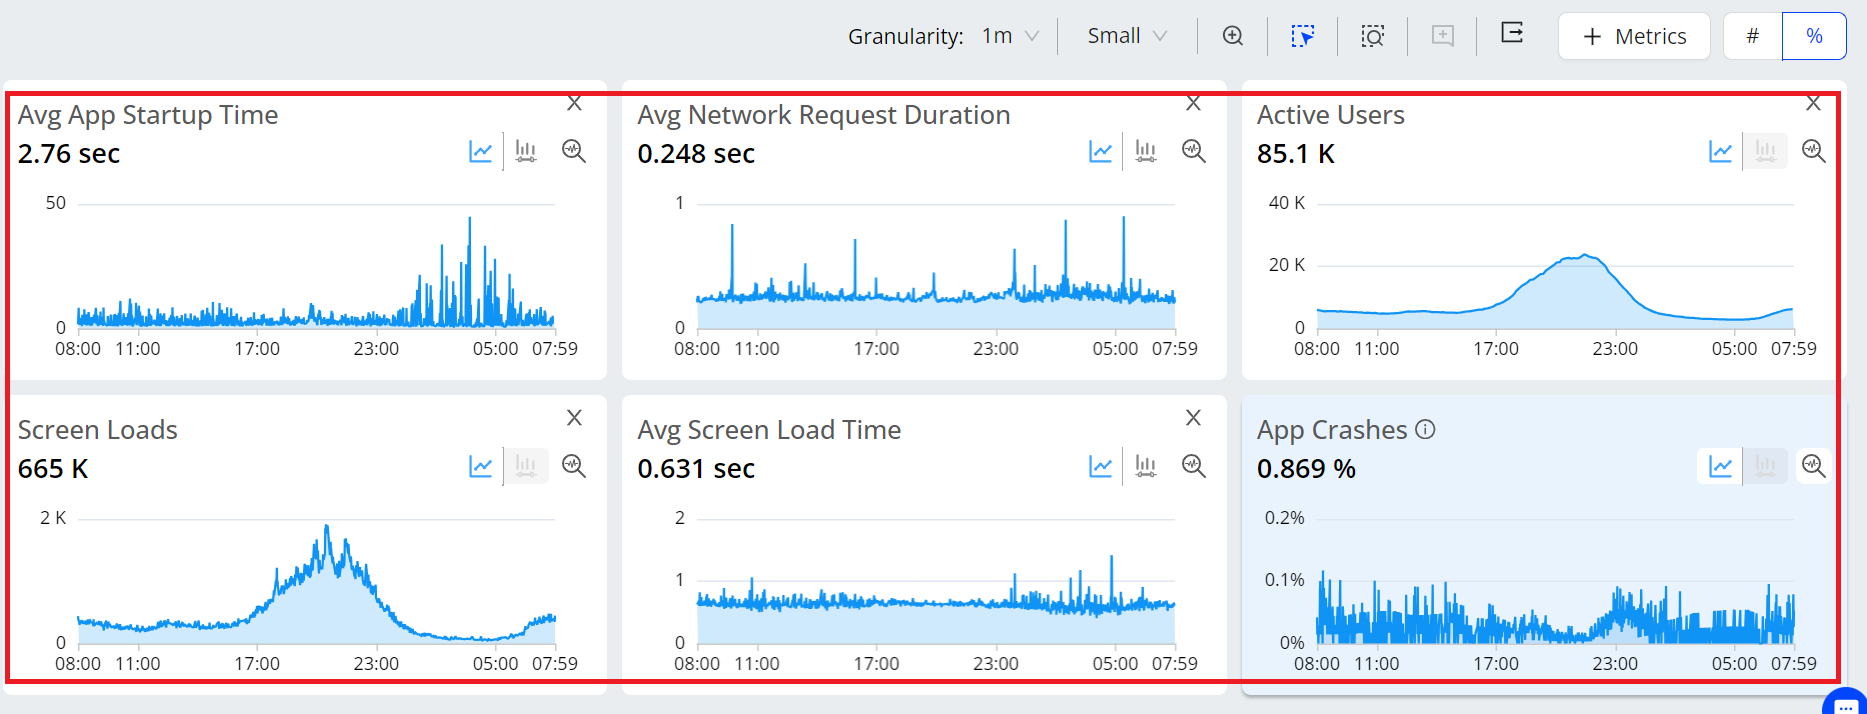Image resolution: width=1867 pixels, height=714 pixels.
Task: Open analysis magnifier for Avg Network Request Duration
Action: click(1194, 151)
